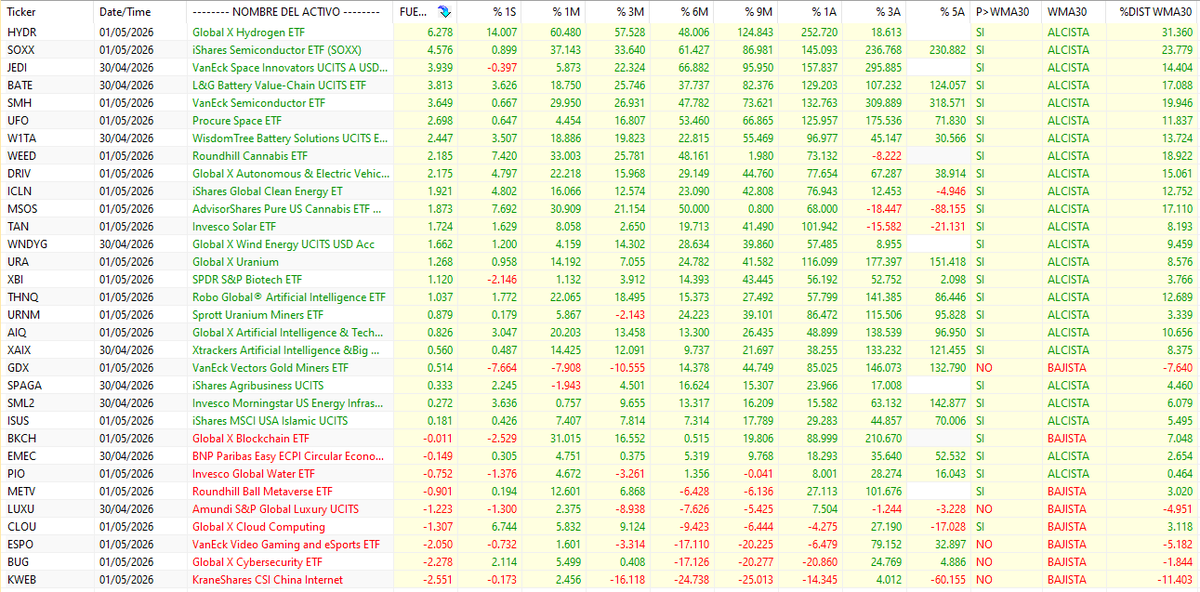Click Global X Cybersecurity ETF name
This screenshot has height=592, width=1200.
pyautogui.click(x=259, y=562)
